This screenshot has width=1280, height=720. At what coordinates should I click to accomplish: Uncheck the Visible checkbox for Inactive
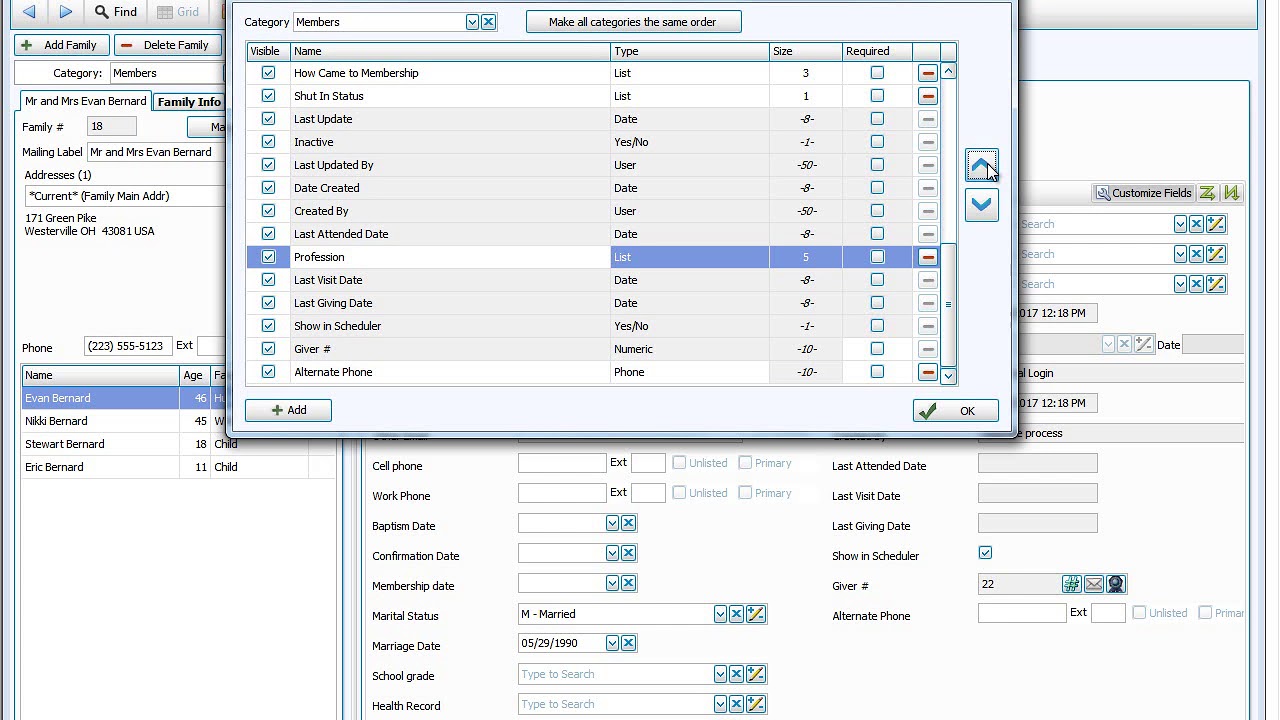(268, 142)
